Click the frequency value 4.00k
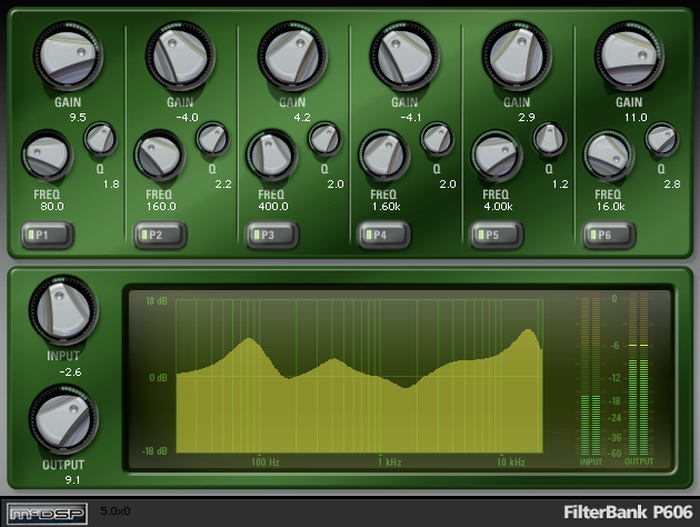Viewport: 700px width, 527px height. pos(498,206)
